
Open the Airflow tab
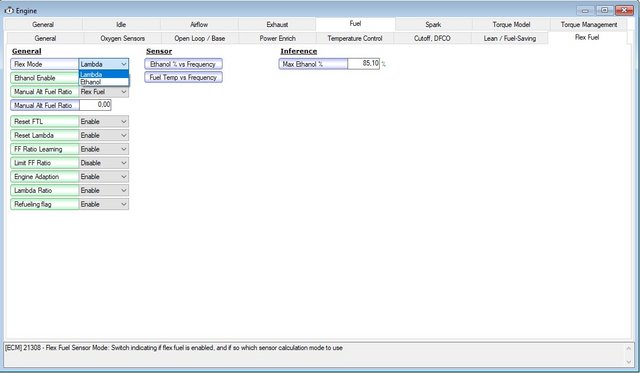point(199,24)
